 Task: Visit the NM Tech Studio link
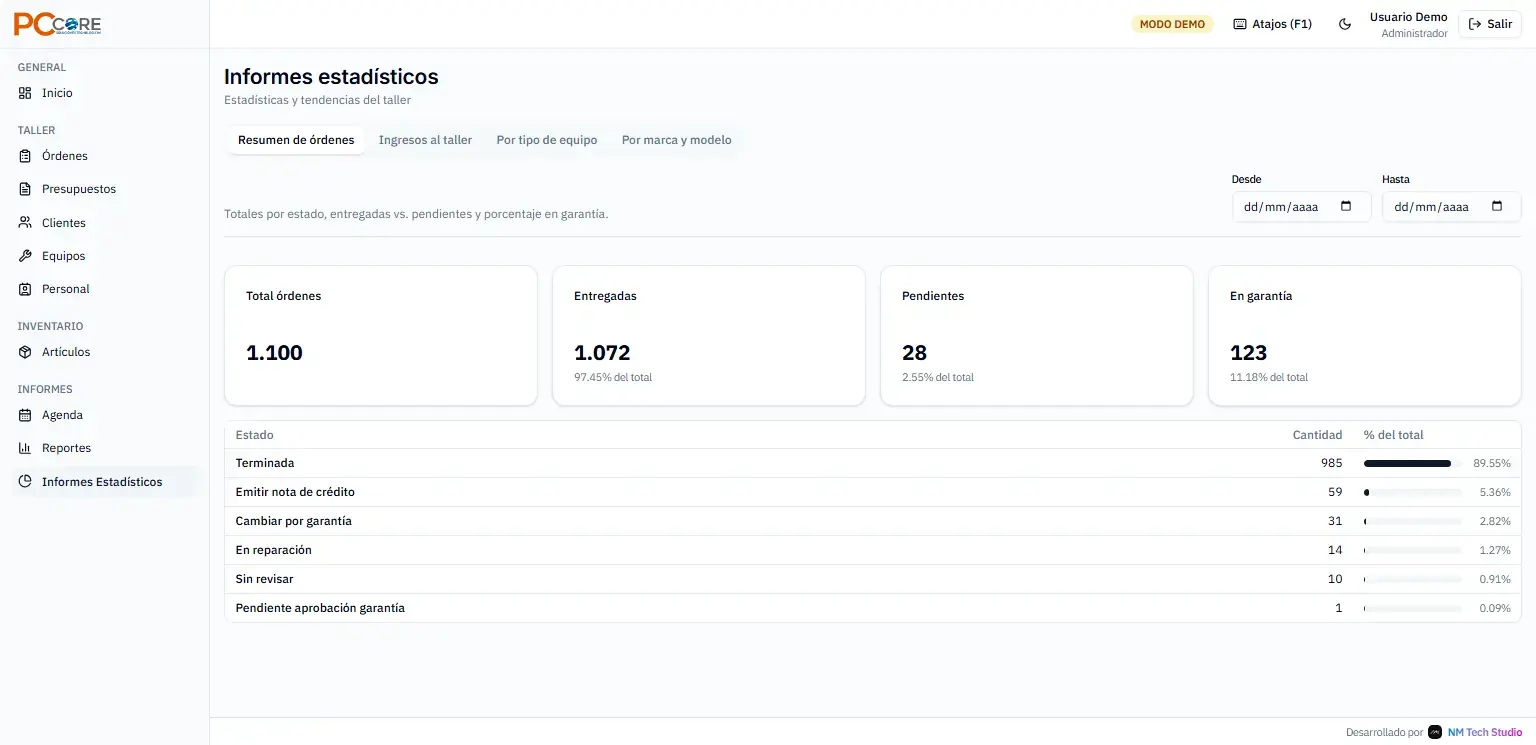pos(1485,732)
